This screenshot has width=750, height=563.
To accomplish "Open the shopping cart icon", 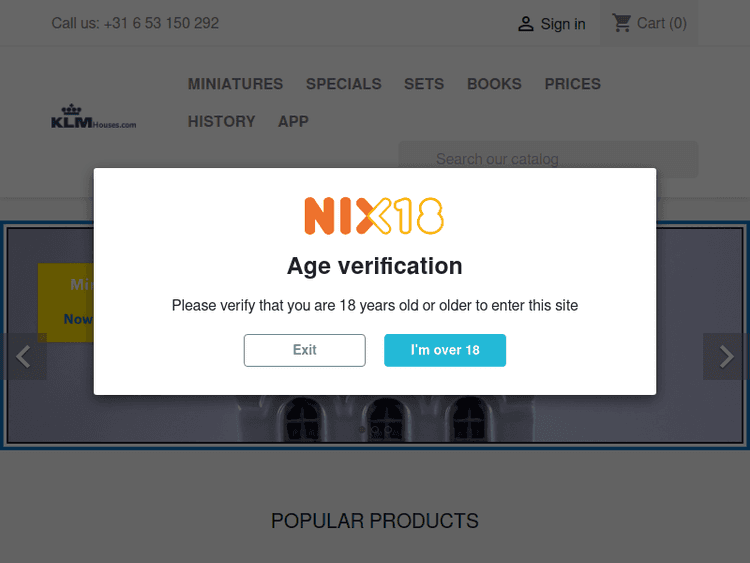I will [x=622, y=23].
